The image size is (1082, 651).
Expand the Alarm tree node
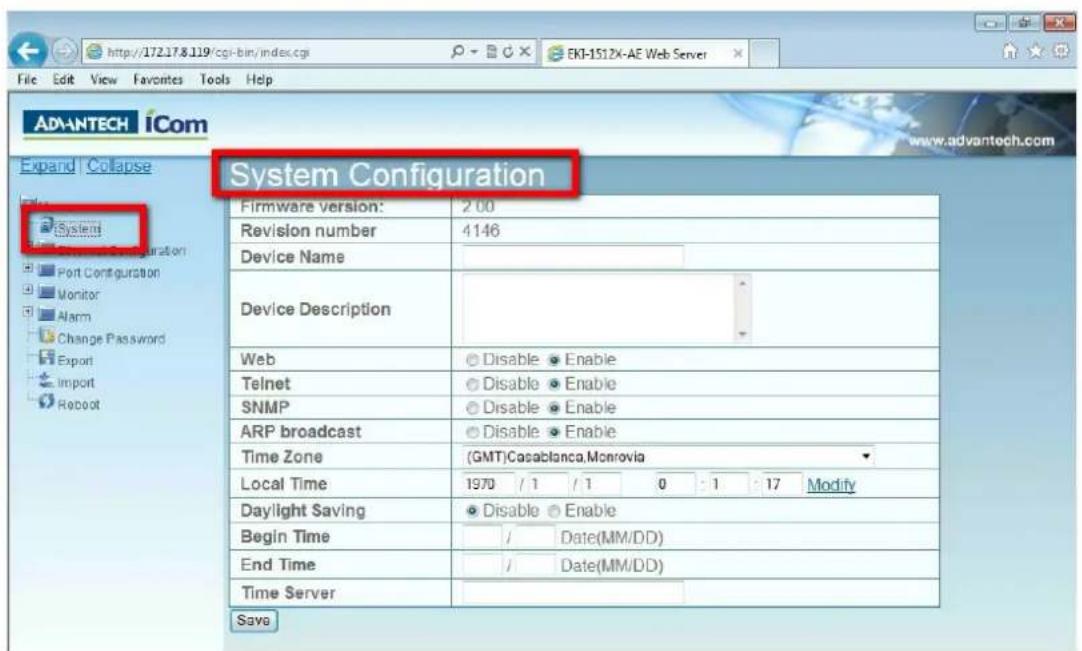(x=28, y=312)
